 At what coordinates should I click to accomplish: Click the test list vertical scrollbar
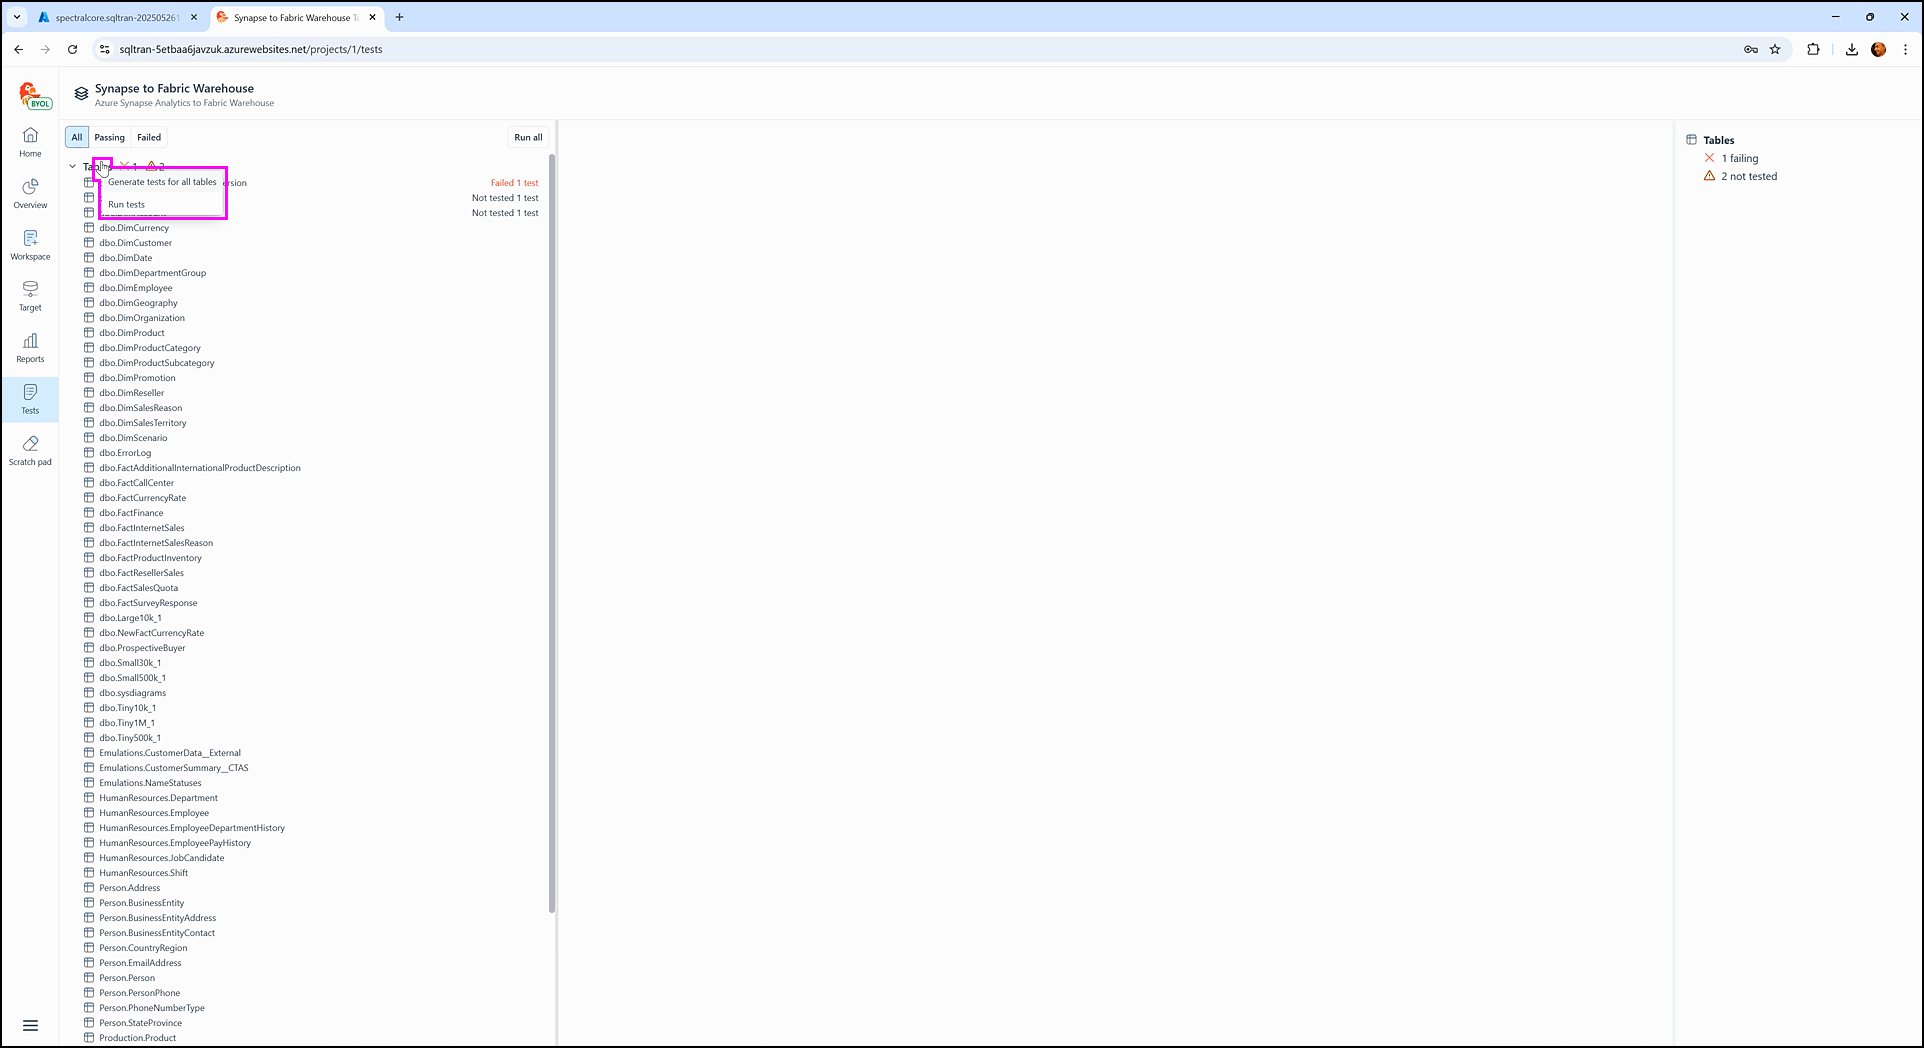[552, 530]
